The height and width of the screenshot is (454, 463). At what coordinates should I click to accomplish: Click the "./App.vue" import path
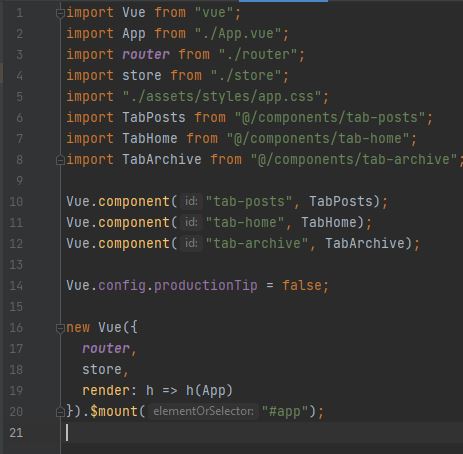(238, 34)
